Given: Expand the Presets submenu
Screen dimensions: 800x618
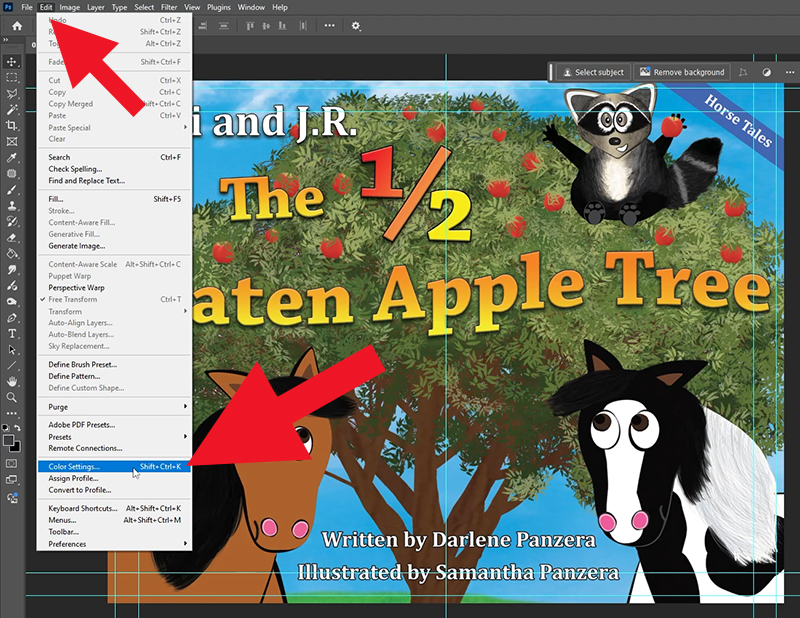Looking at the screenshot, I should click(114, 437).
